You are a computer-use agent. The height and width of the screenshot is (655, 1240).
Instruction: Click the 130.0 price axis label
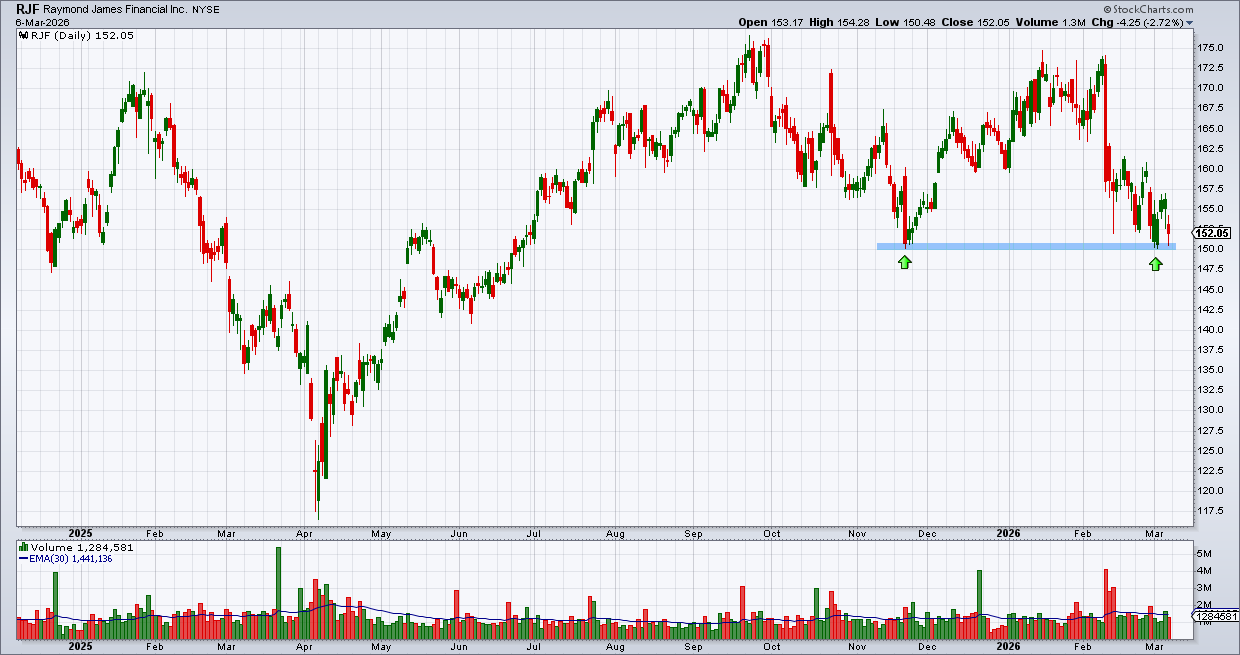pos(1211,409)
